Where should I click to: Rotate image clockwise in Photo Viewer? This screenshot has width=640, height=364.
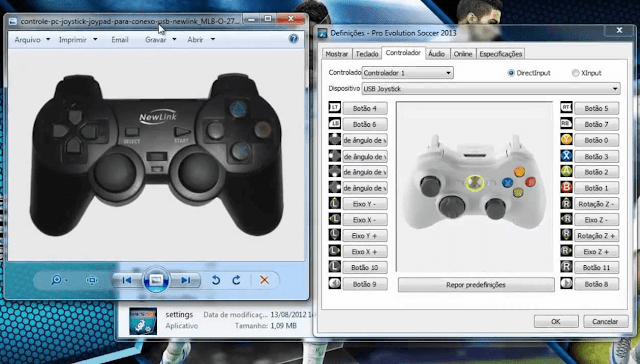tap(236, 280)
